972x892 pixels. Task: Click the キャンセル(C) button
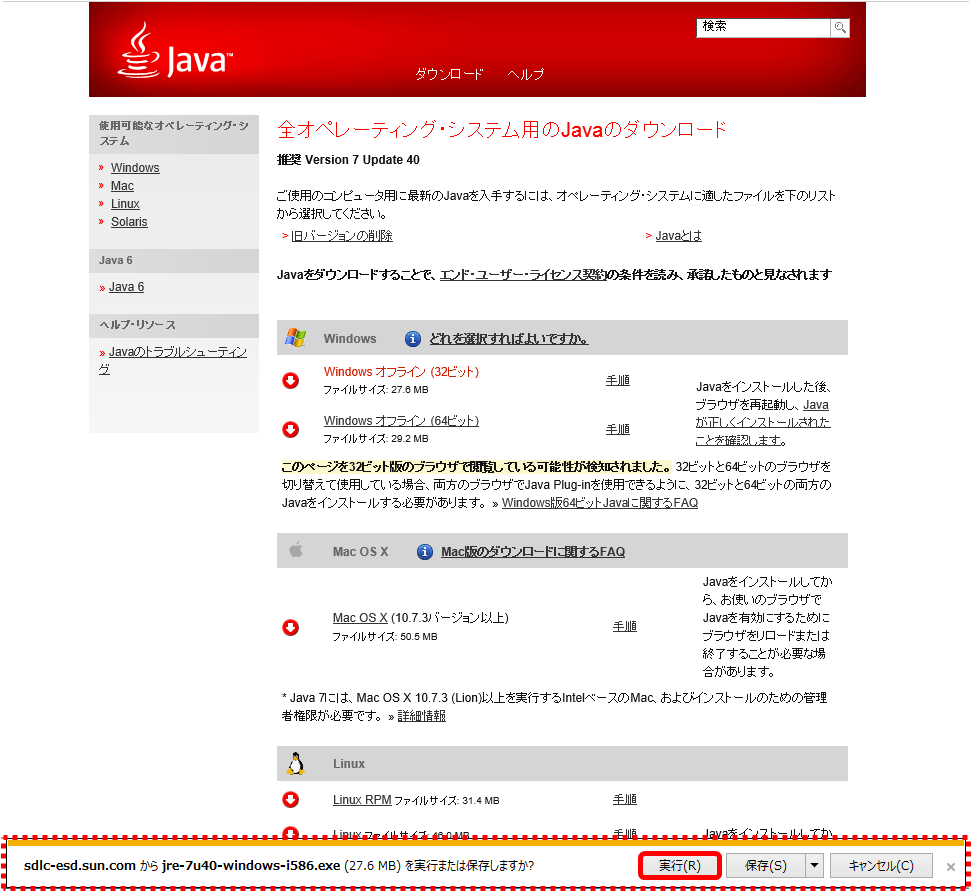tap(881, 865)
